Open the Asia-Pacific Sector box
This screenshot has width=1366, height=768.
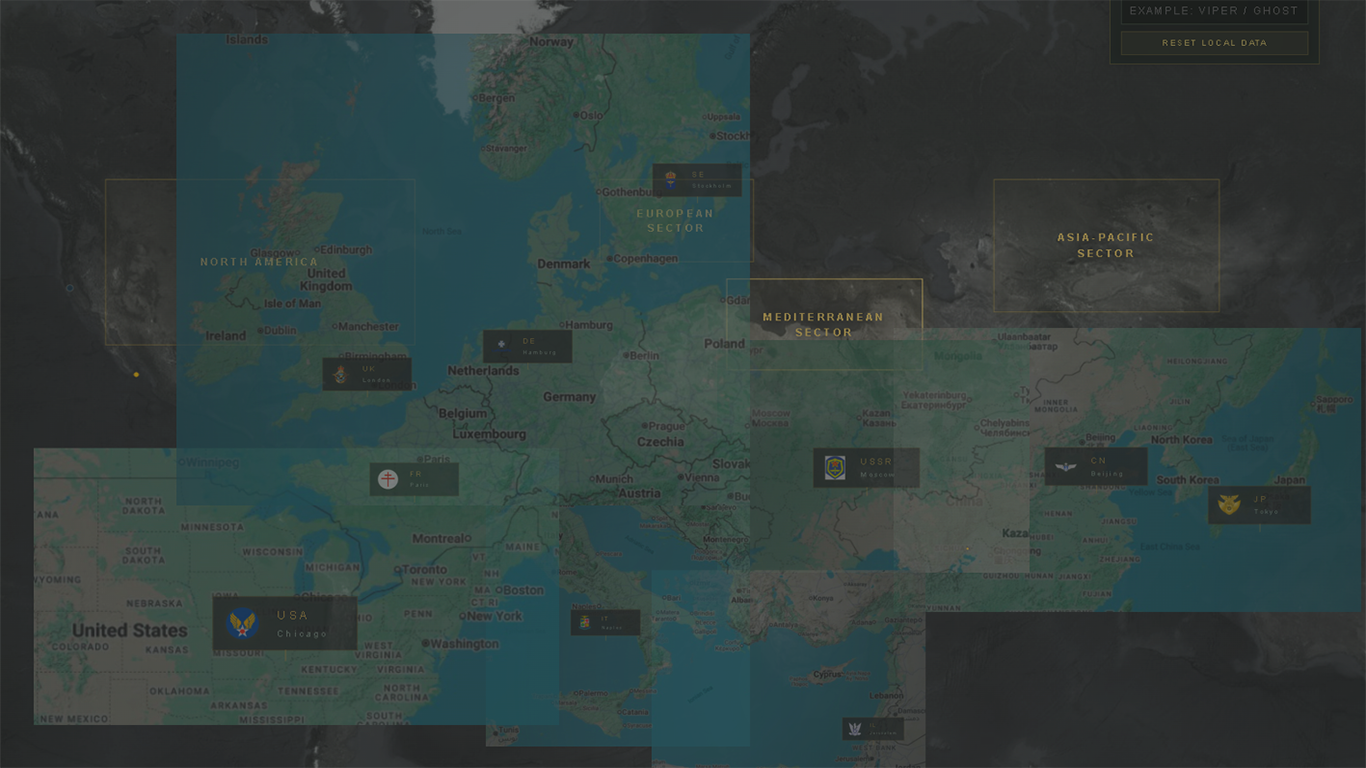1106,245
